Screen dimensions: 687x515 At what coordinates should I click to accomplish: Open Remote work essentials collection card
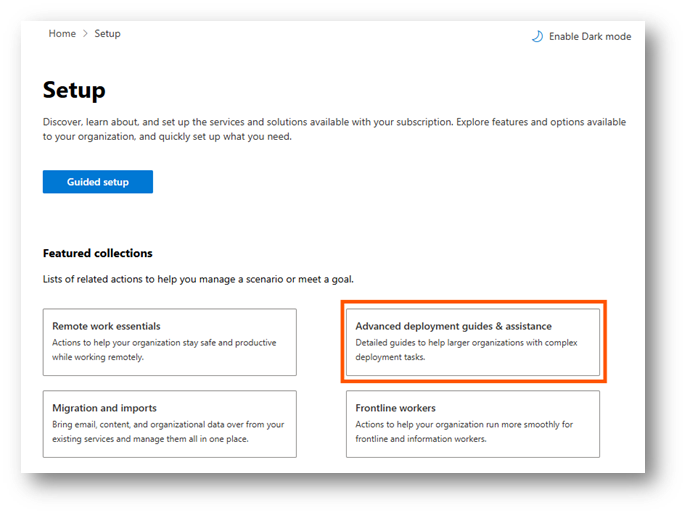pyautogui.click(x=170, y=342)
